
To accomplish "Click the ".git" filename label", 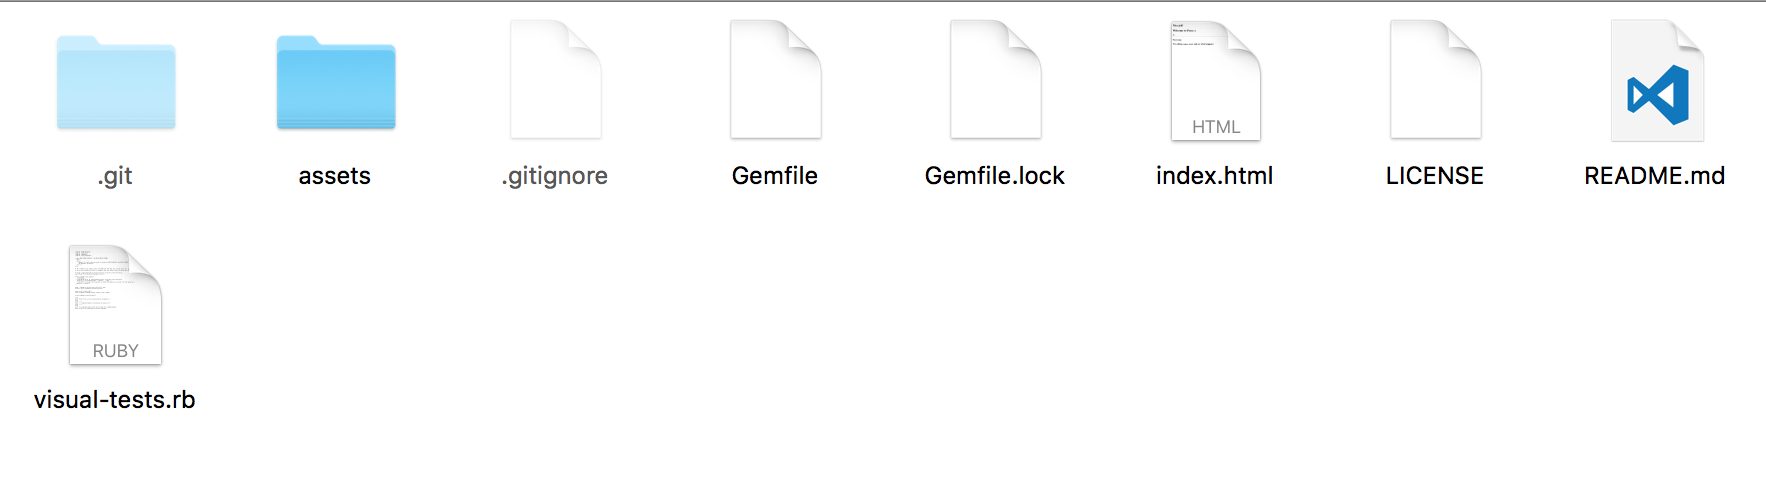I will click(115, 176).
